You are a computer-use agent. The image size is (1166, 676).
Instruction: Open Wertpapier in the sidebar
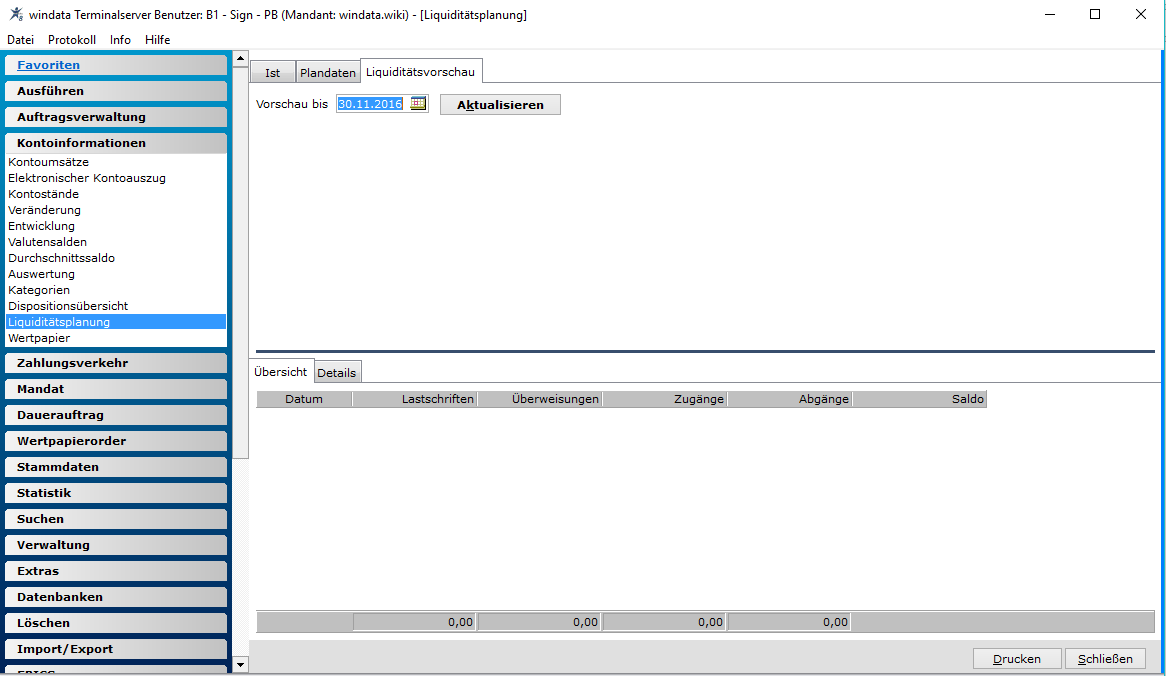pyautogui.click(x=39, y=338)
